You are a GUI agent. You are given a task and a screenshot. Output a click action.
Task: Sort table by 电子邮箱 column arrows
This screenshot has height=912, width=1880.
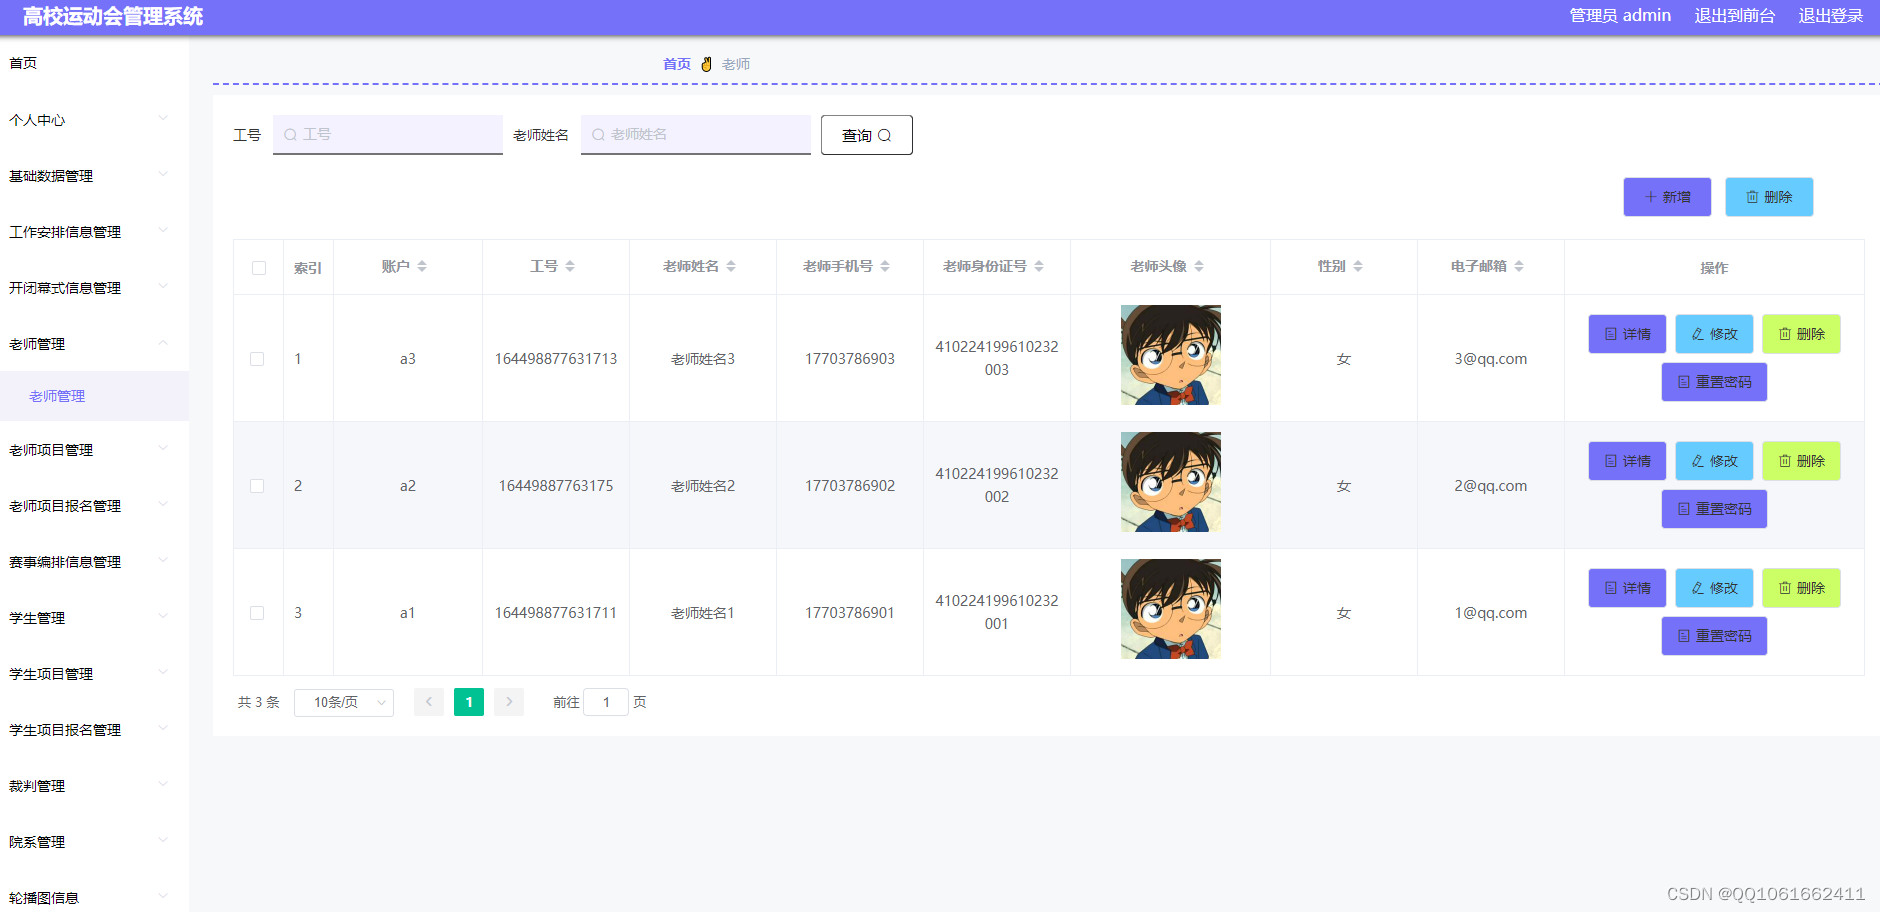tap(1519, 266)
